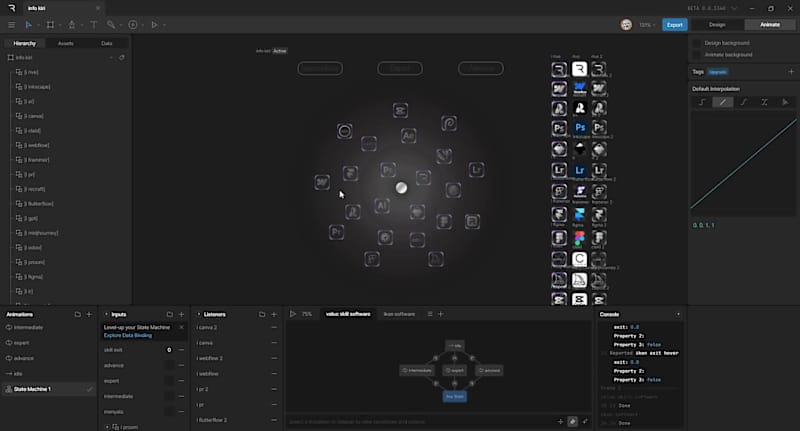Open the hamburger main menu

pyautogui.click(x=11, y=24)
